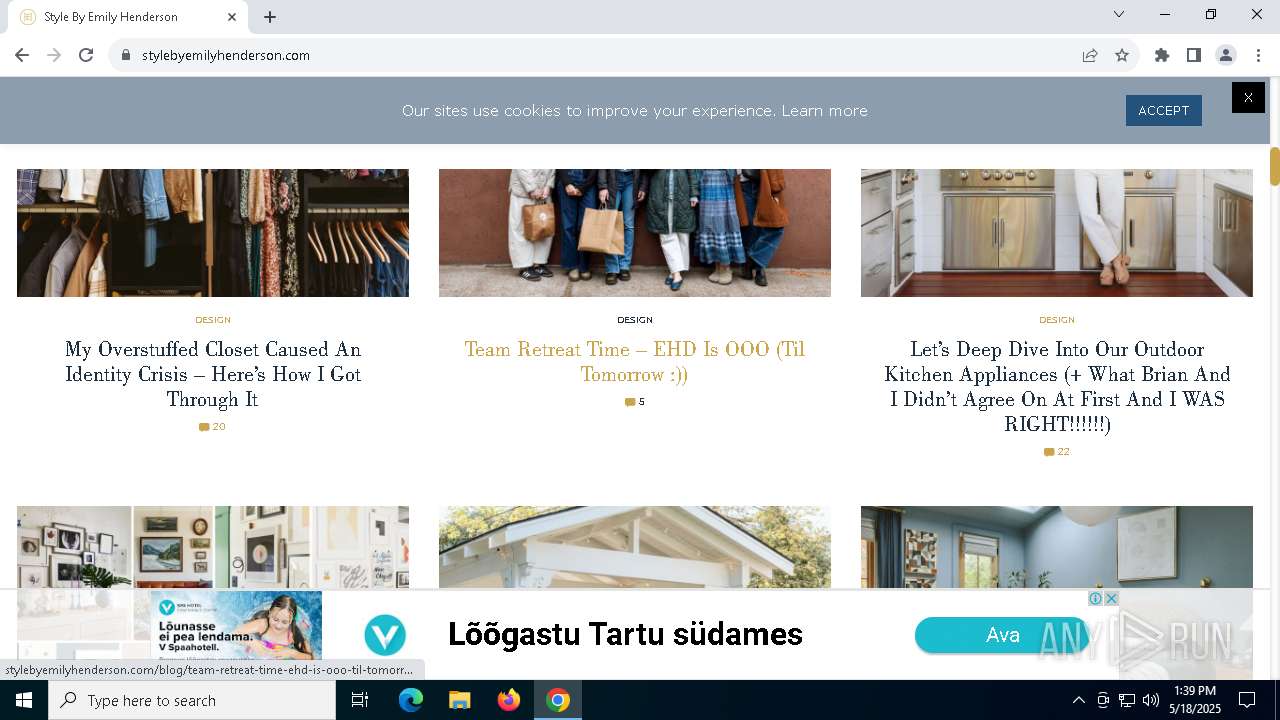Image resolution: width=1280 pixels, height=720 pixels.
Task: Open the notification center icon
Action: click(x=1247, y=700)
